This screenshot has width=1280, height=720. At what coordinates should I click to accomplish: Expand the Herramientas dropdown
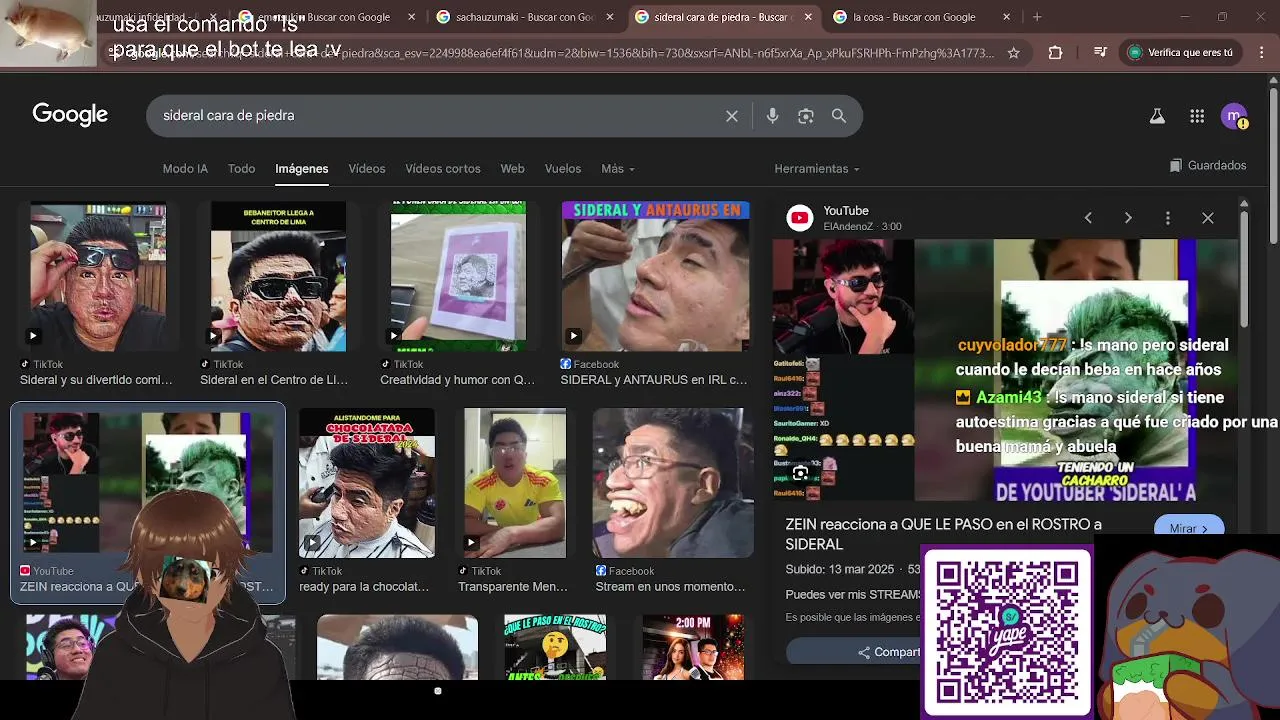click(x=817, y=169)
